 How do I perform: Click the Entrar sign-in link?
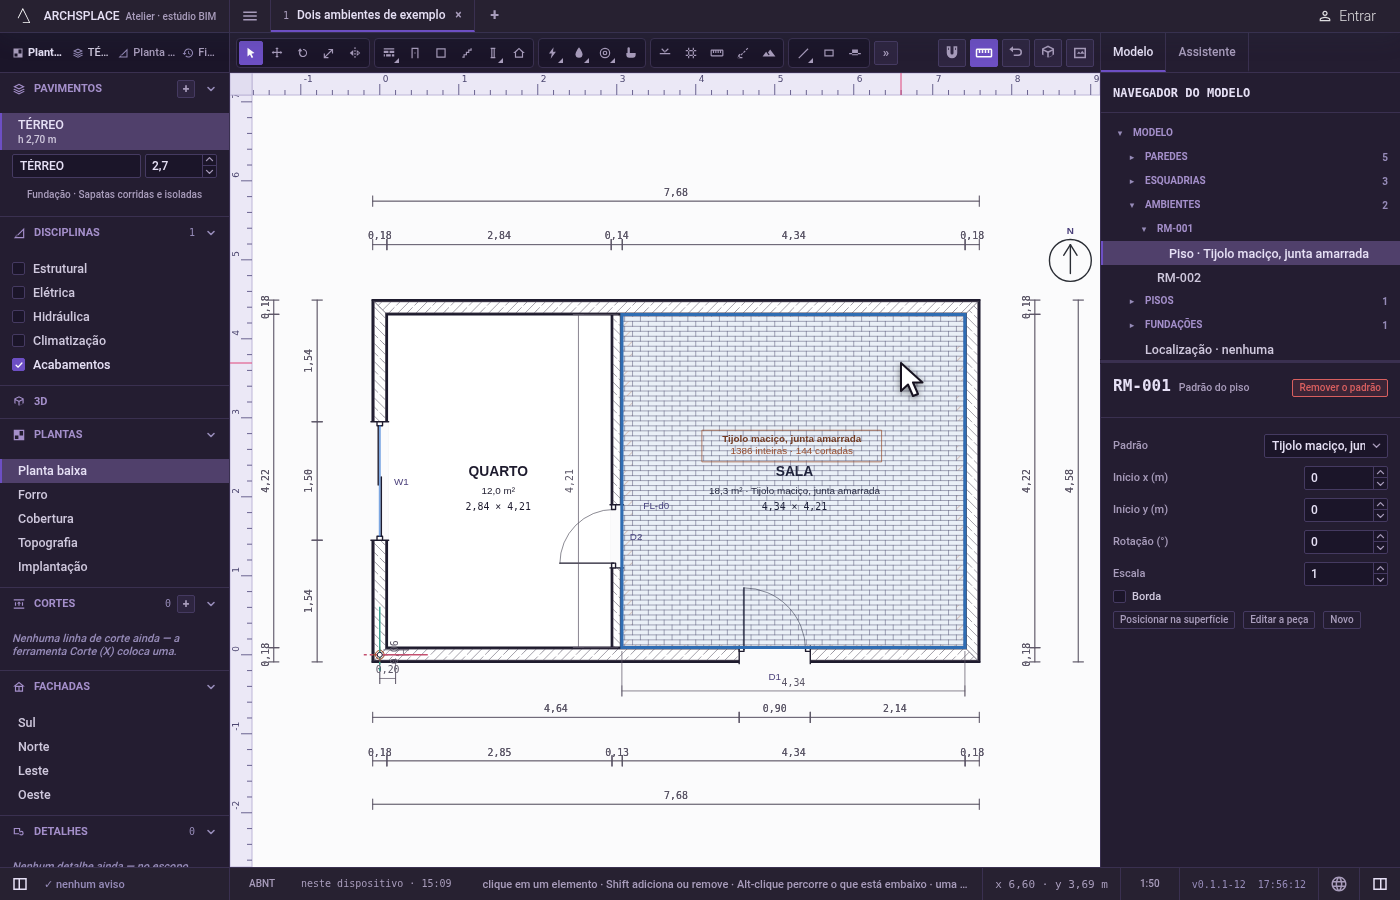click(1347, 16)
